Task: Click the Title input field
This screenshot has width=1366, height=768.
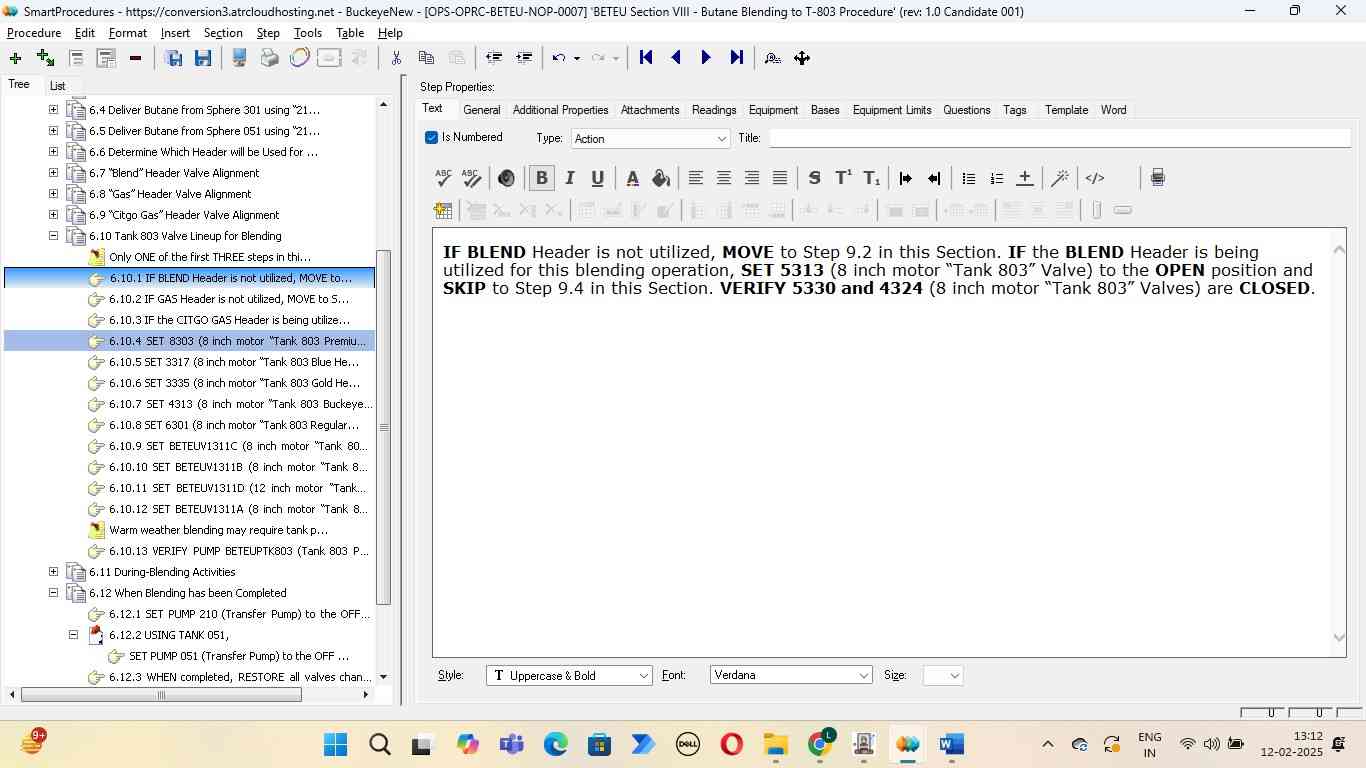Action: (1058, 138)
